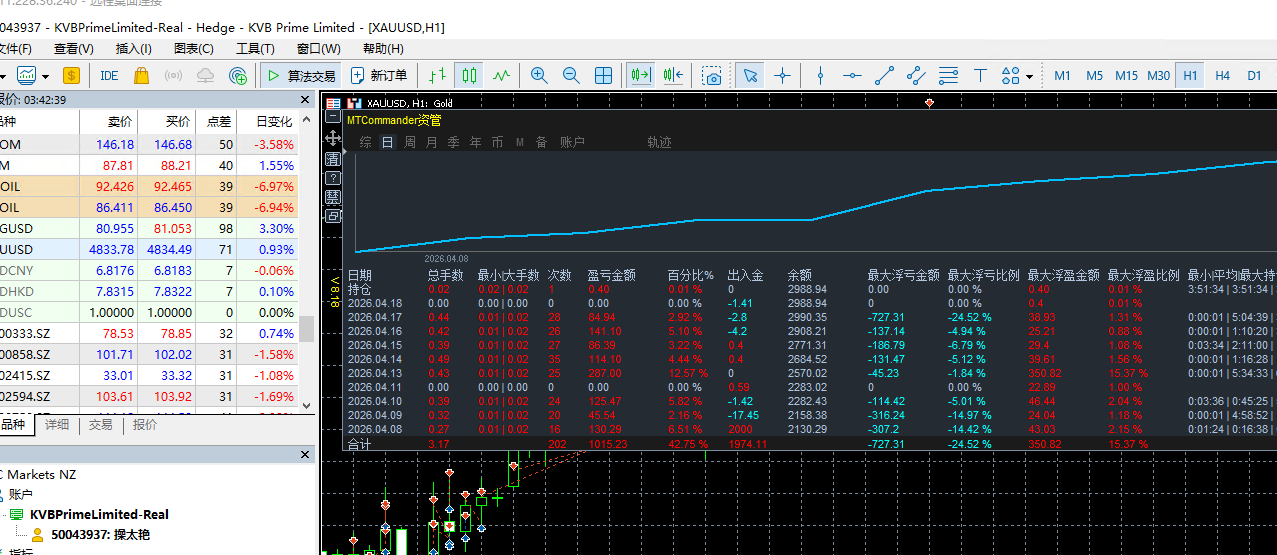1277x555 pixels.
Task: Toggle candlestick chart display mode
Action: (x=469, y=75)
